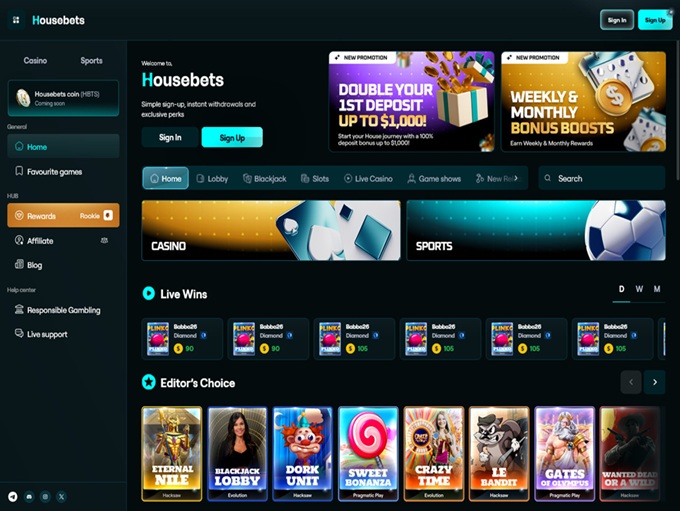Expand the Rewards Rookie section

pos(62,216)
